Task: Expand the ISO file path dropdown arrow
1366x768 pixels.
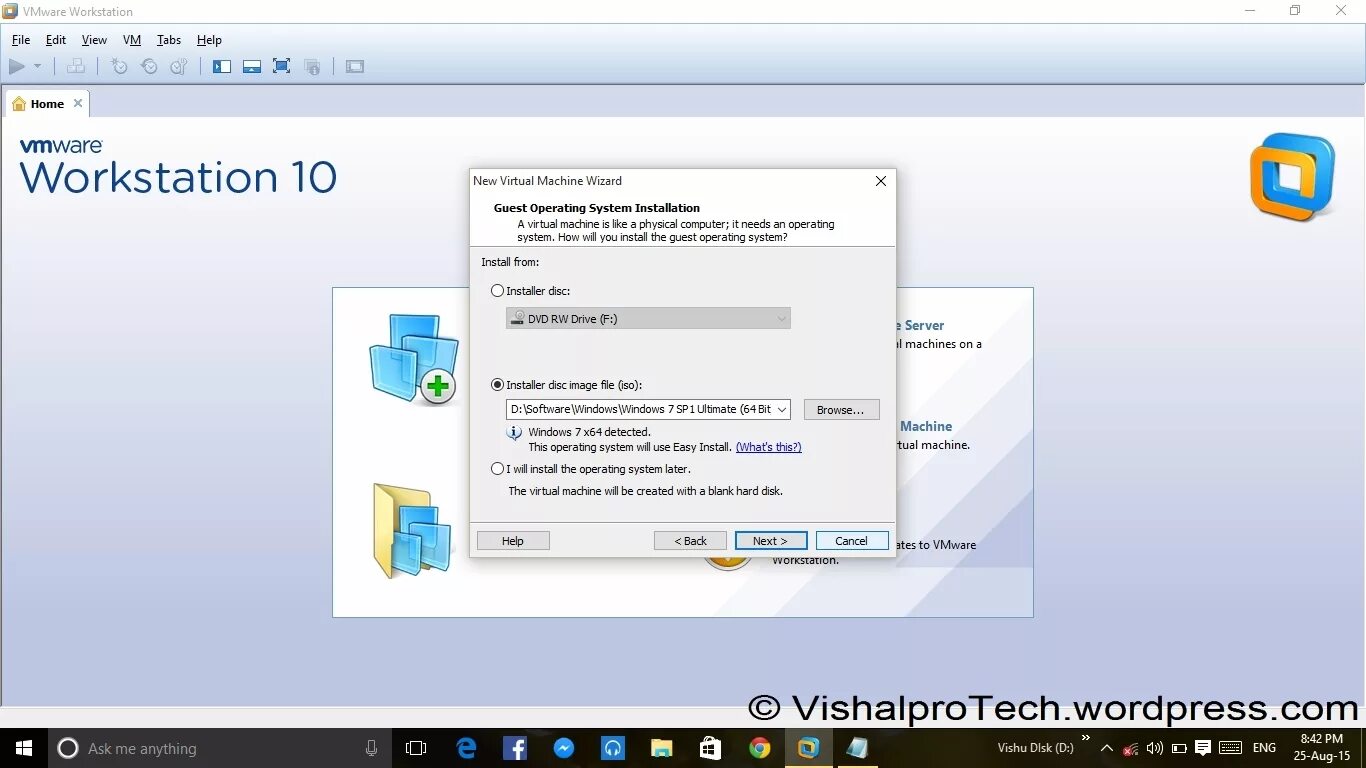Action: (x=781, y=409)
